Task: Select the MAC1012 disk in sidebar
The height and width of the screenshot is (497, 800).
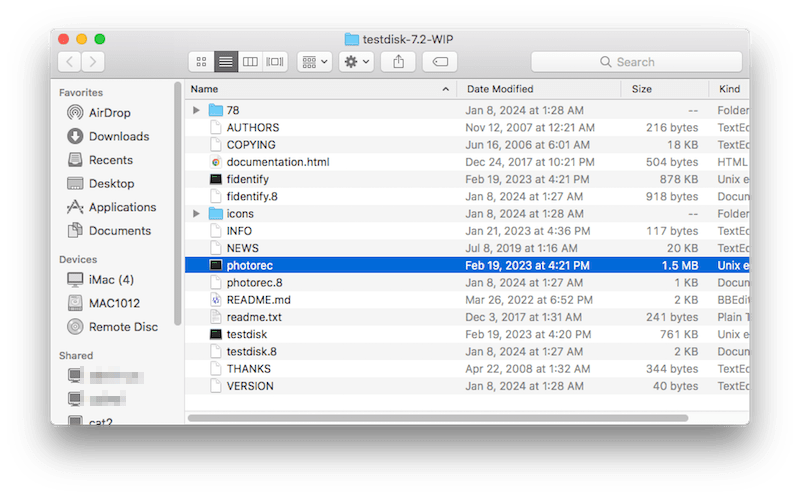Action: [104, 303]
